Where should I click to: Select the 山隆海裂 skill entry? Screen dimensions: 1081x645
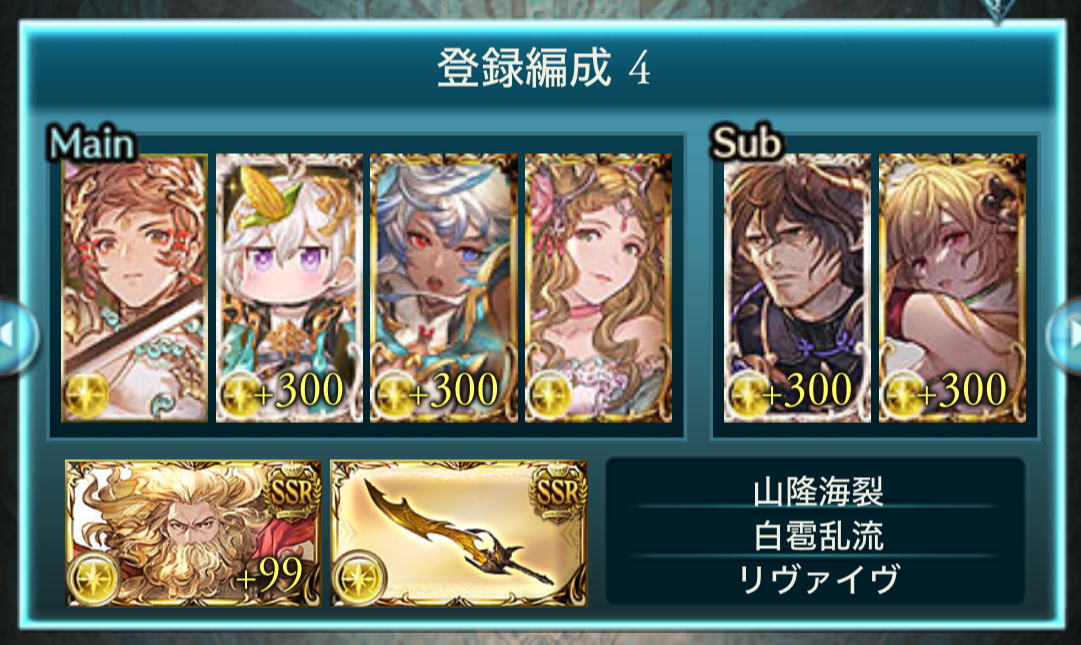[818, 492]
